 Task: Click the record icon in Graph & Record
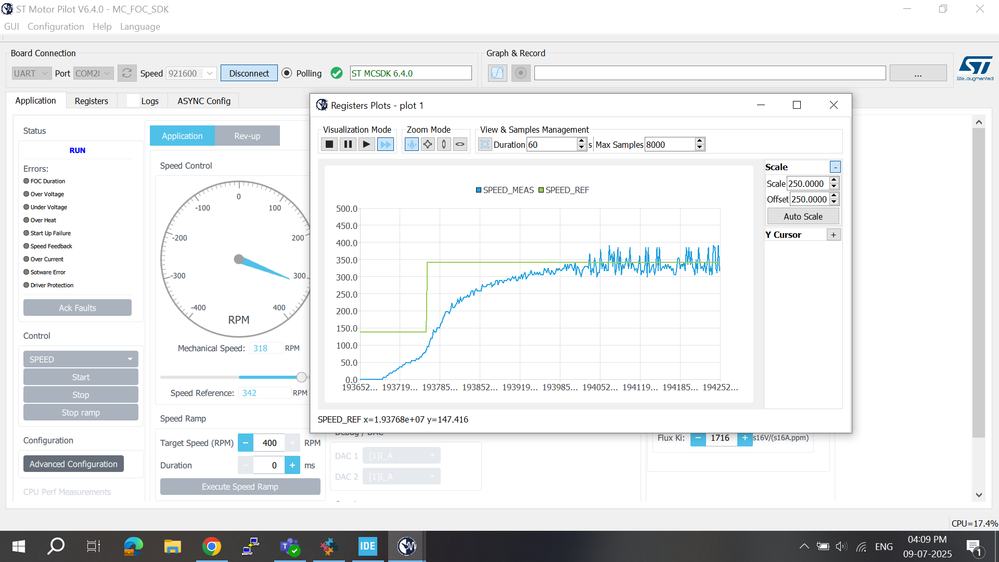click(x=521, y=73)
